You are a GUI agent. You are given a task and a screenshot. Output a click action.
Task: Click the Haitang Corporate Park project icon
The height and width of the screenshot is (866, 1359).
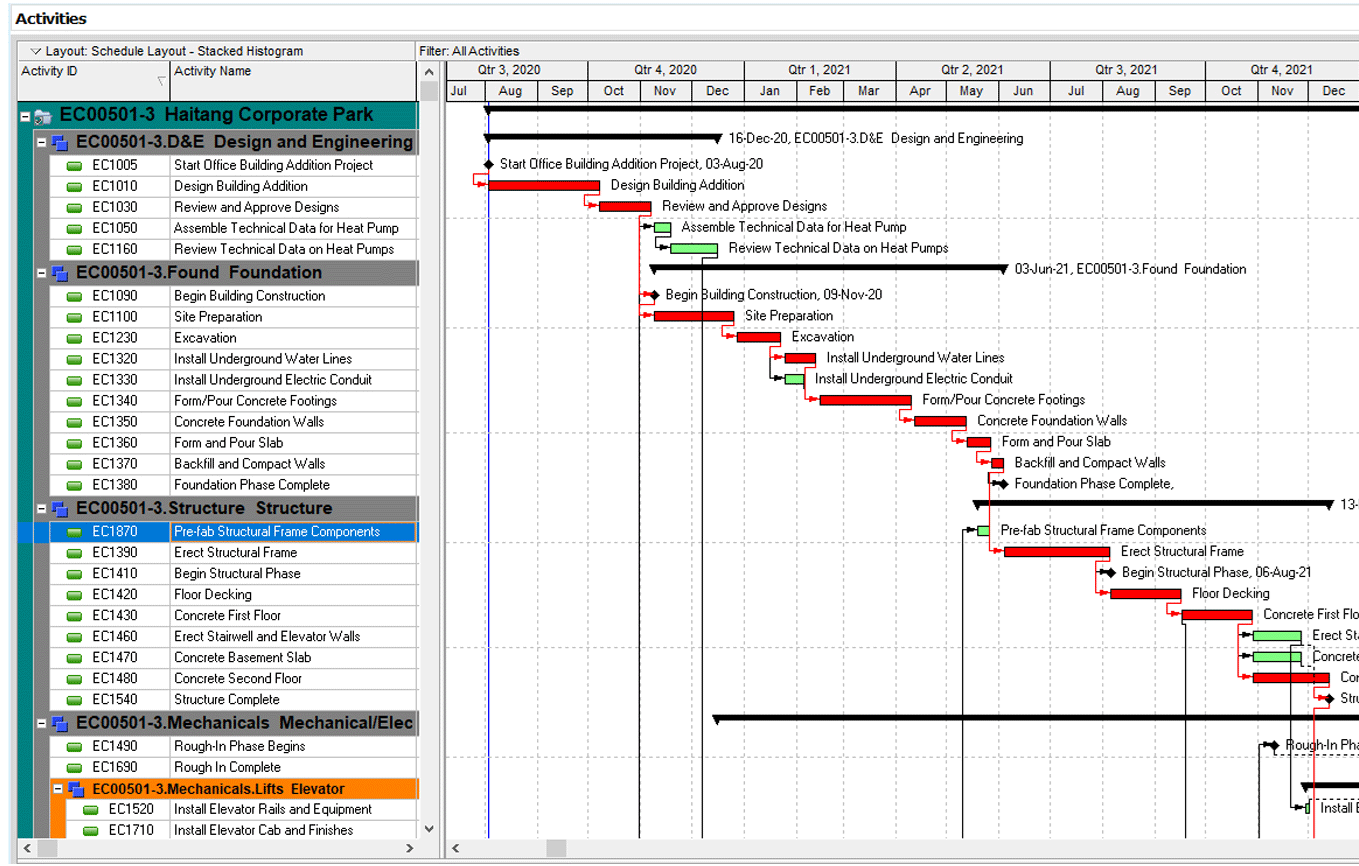tap(43, 116)
